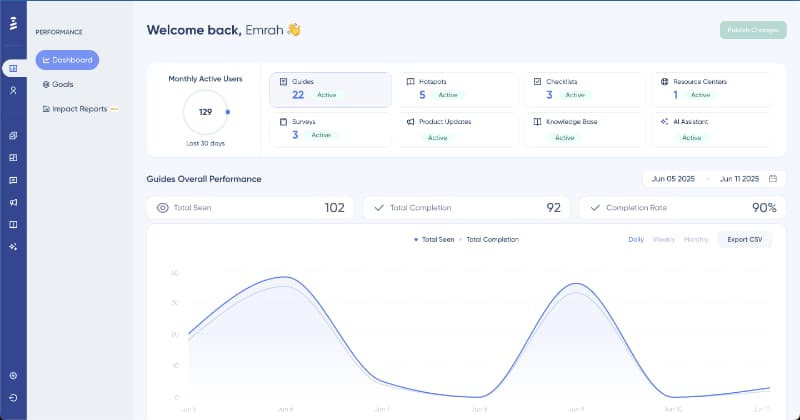Viewport: 800px width, 420px height.
Task: Open the Knowledge Base Active card
Action: click(x=585, y=130)
